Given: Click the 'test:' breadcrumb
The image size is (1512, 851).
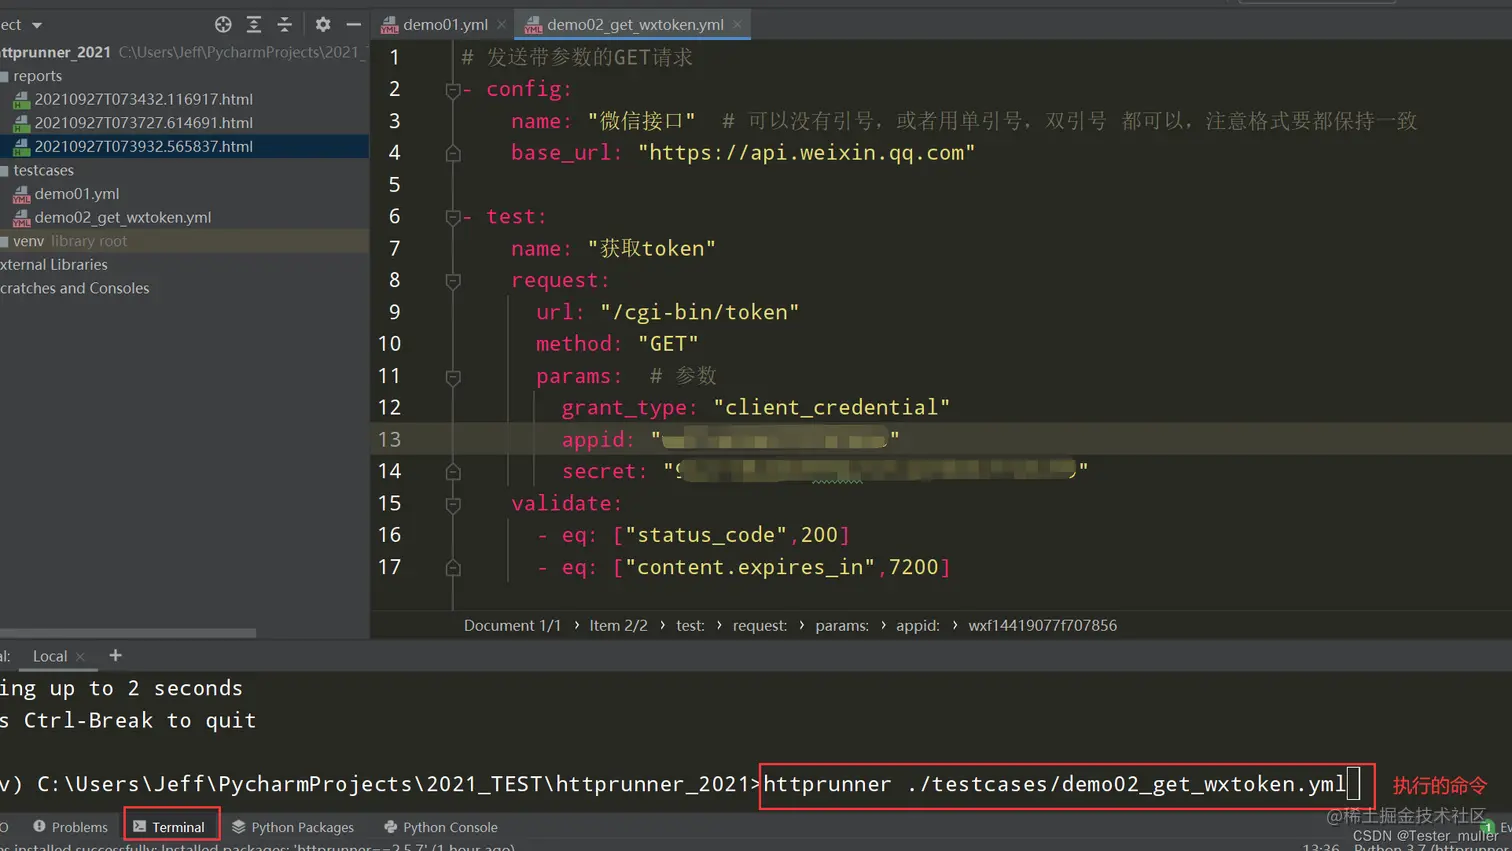Looking at the screenshot, I should 690,625.
